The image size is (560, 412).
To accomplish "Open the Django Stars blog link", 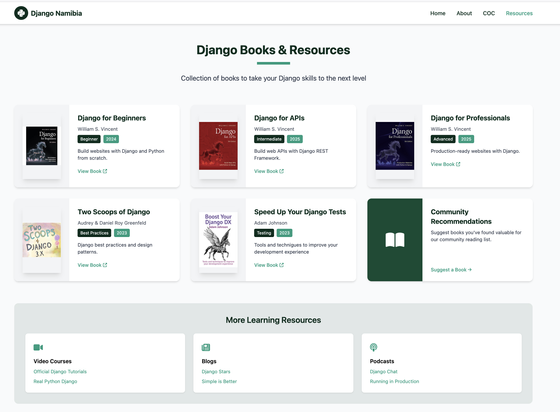I will click(216, 372).
